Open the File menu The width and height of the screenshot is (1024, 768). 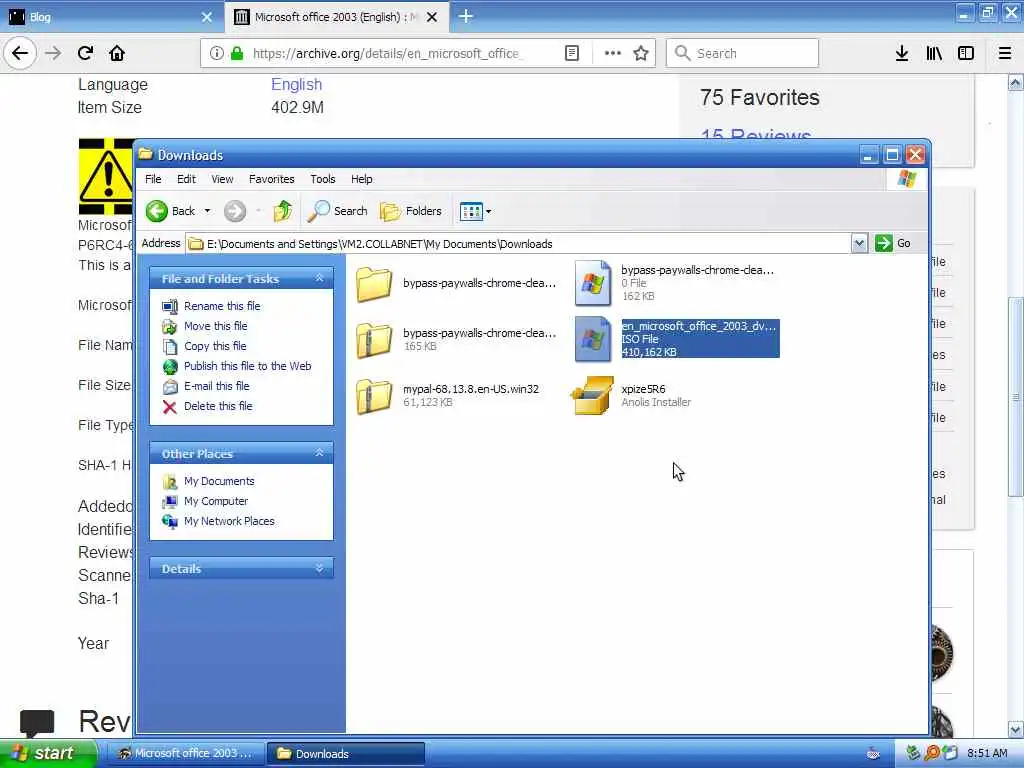pos(153,179)
